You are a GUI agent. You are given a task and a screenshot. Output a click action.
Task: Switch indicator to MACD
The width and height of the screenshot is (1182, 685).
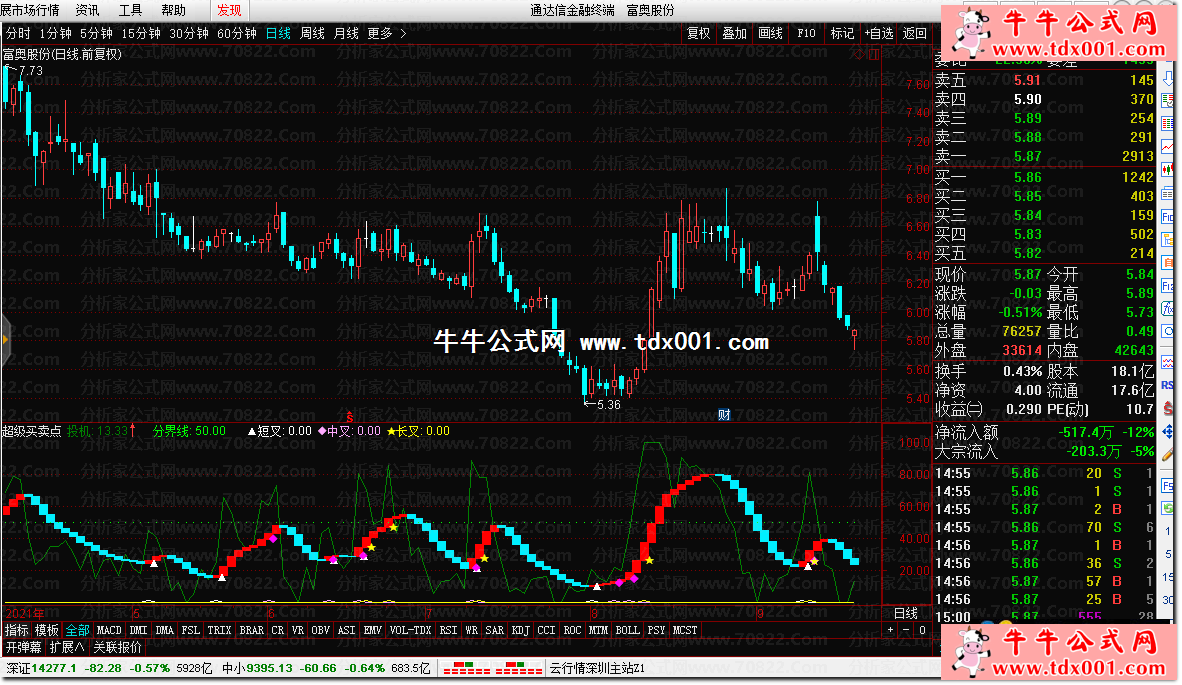pos(109,630)
